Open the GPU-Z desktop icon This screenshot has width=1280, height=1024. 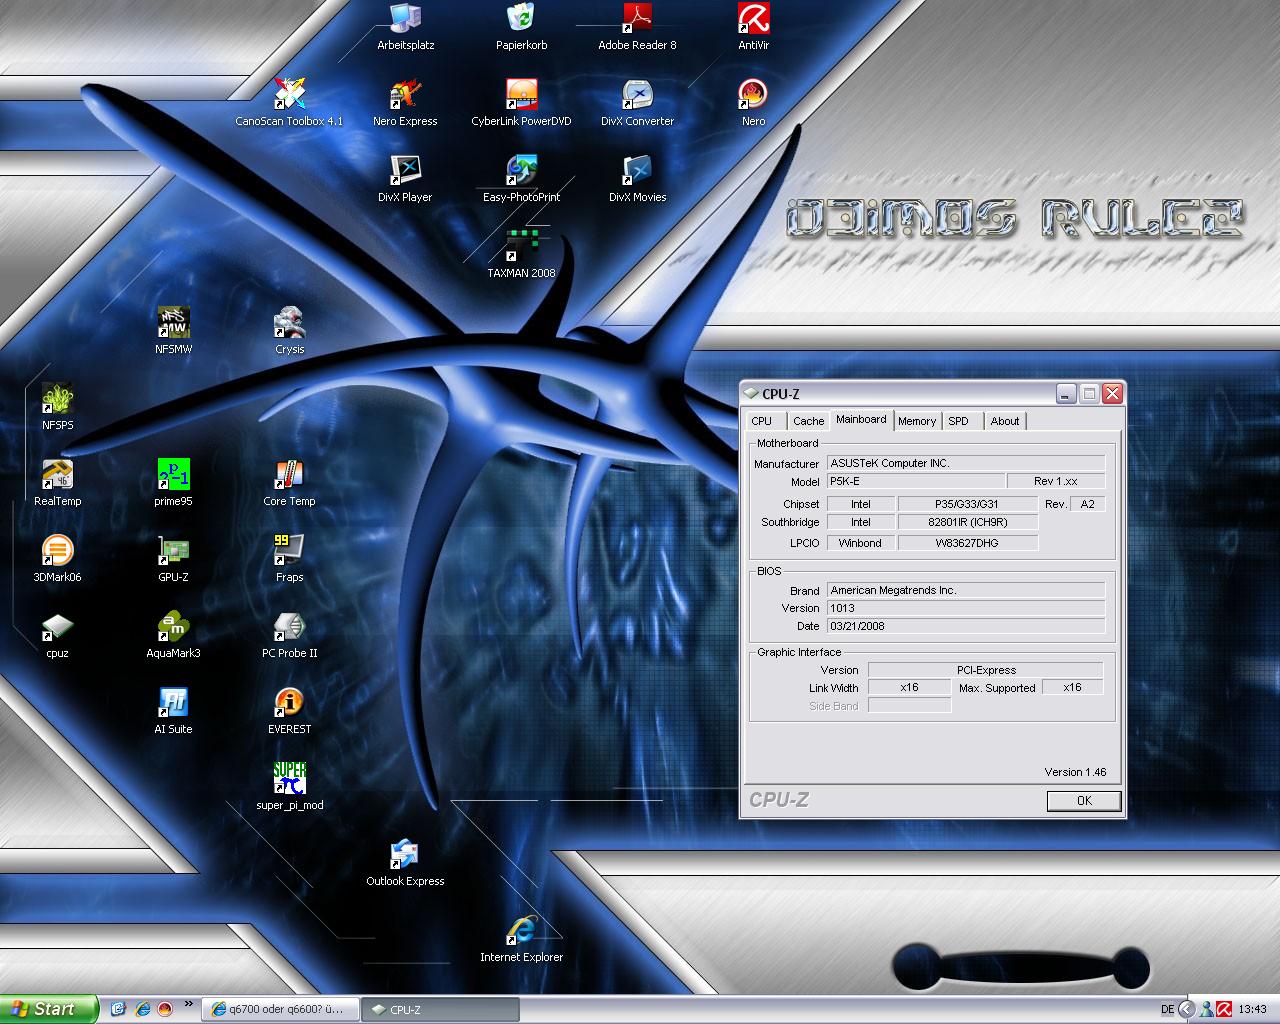click(x=173, y=559)
